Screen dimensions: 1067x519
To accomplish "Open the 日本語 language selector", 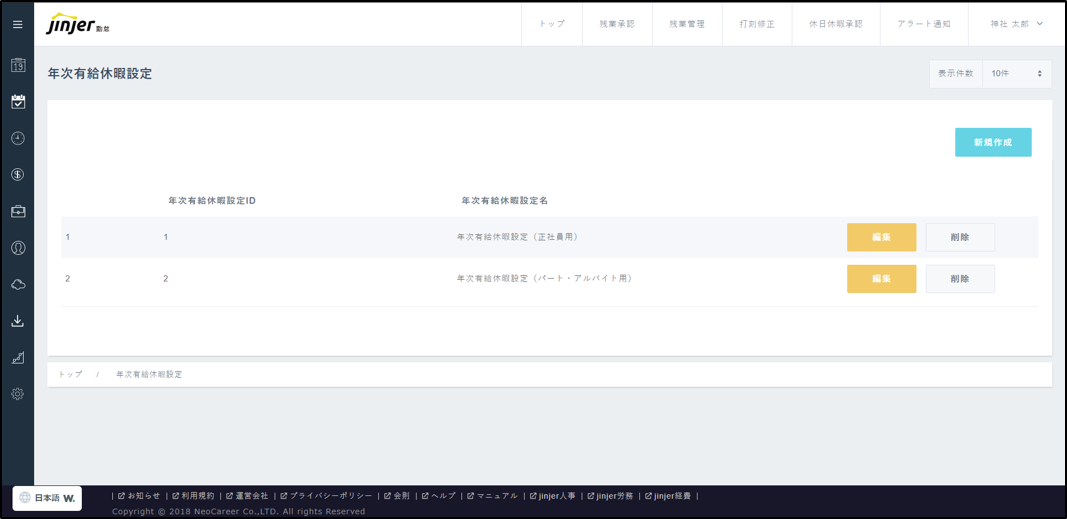I will click(x=47, y=498).
